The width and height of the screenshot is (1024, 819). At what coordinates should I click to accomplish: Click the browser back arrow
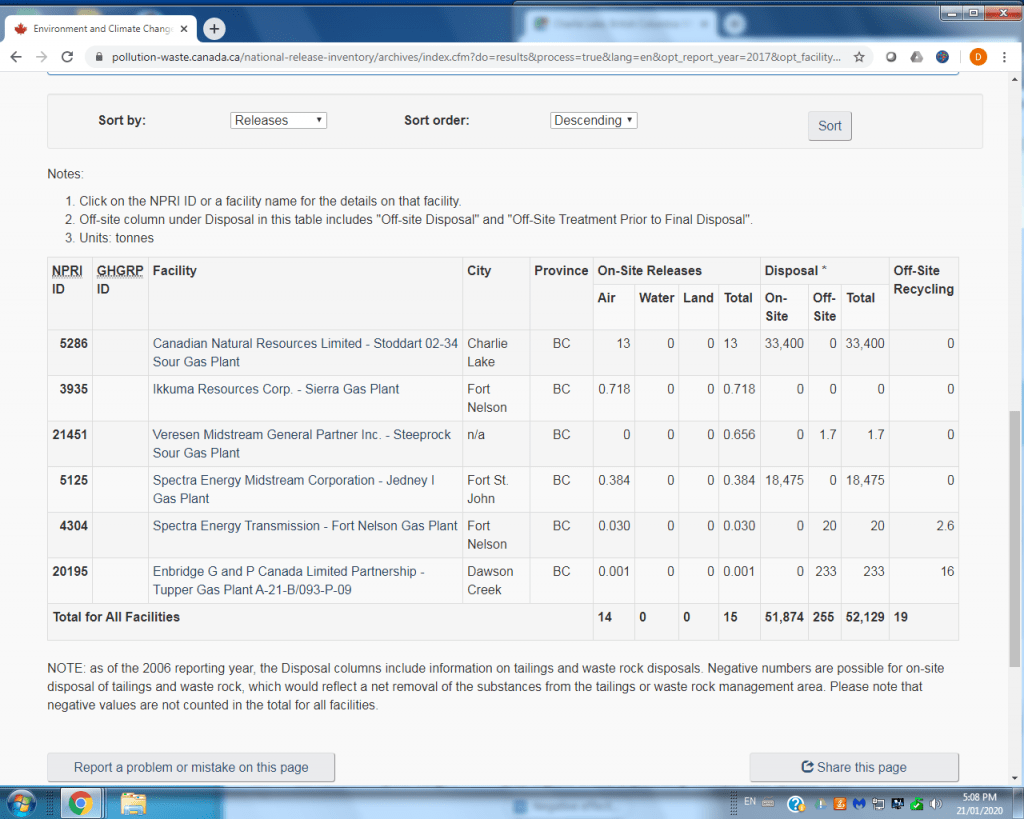(x=17, y=57)
